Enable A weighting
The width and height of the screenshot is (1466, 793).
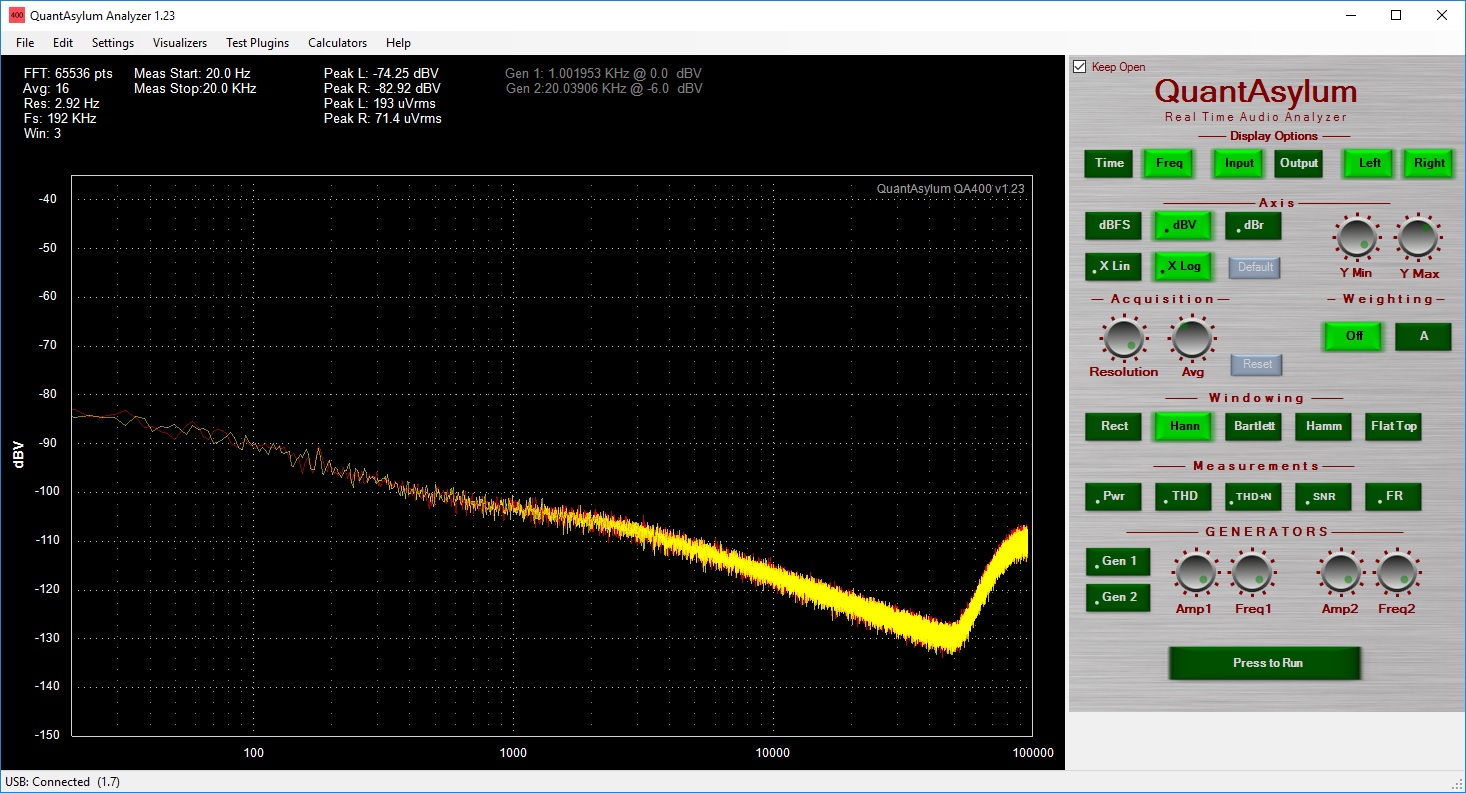pos(1424,336)
